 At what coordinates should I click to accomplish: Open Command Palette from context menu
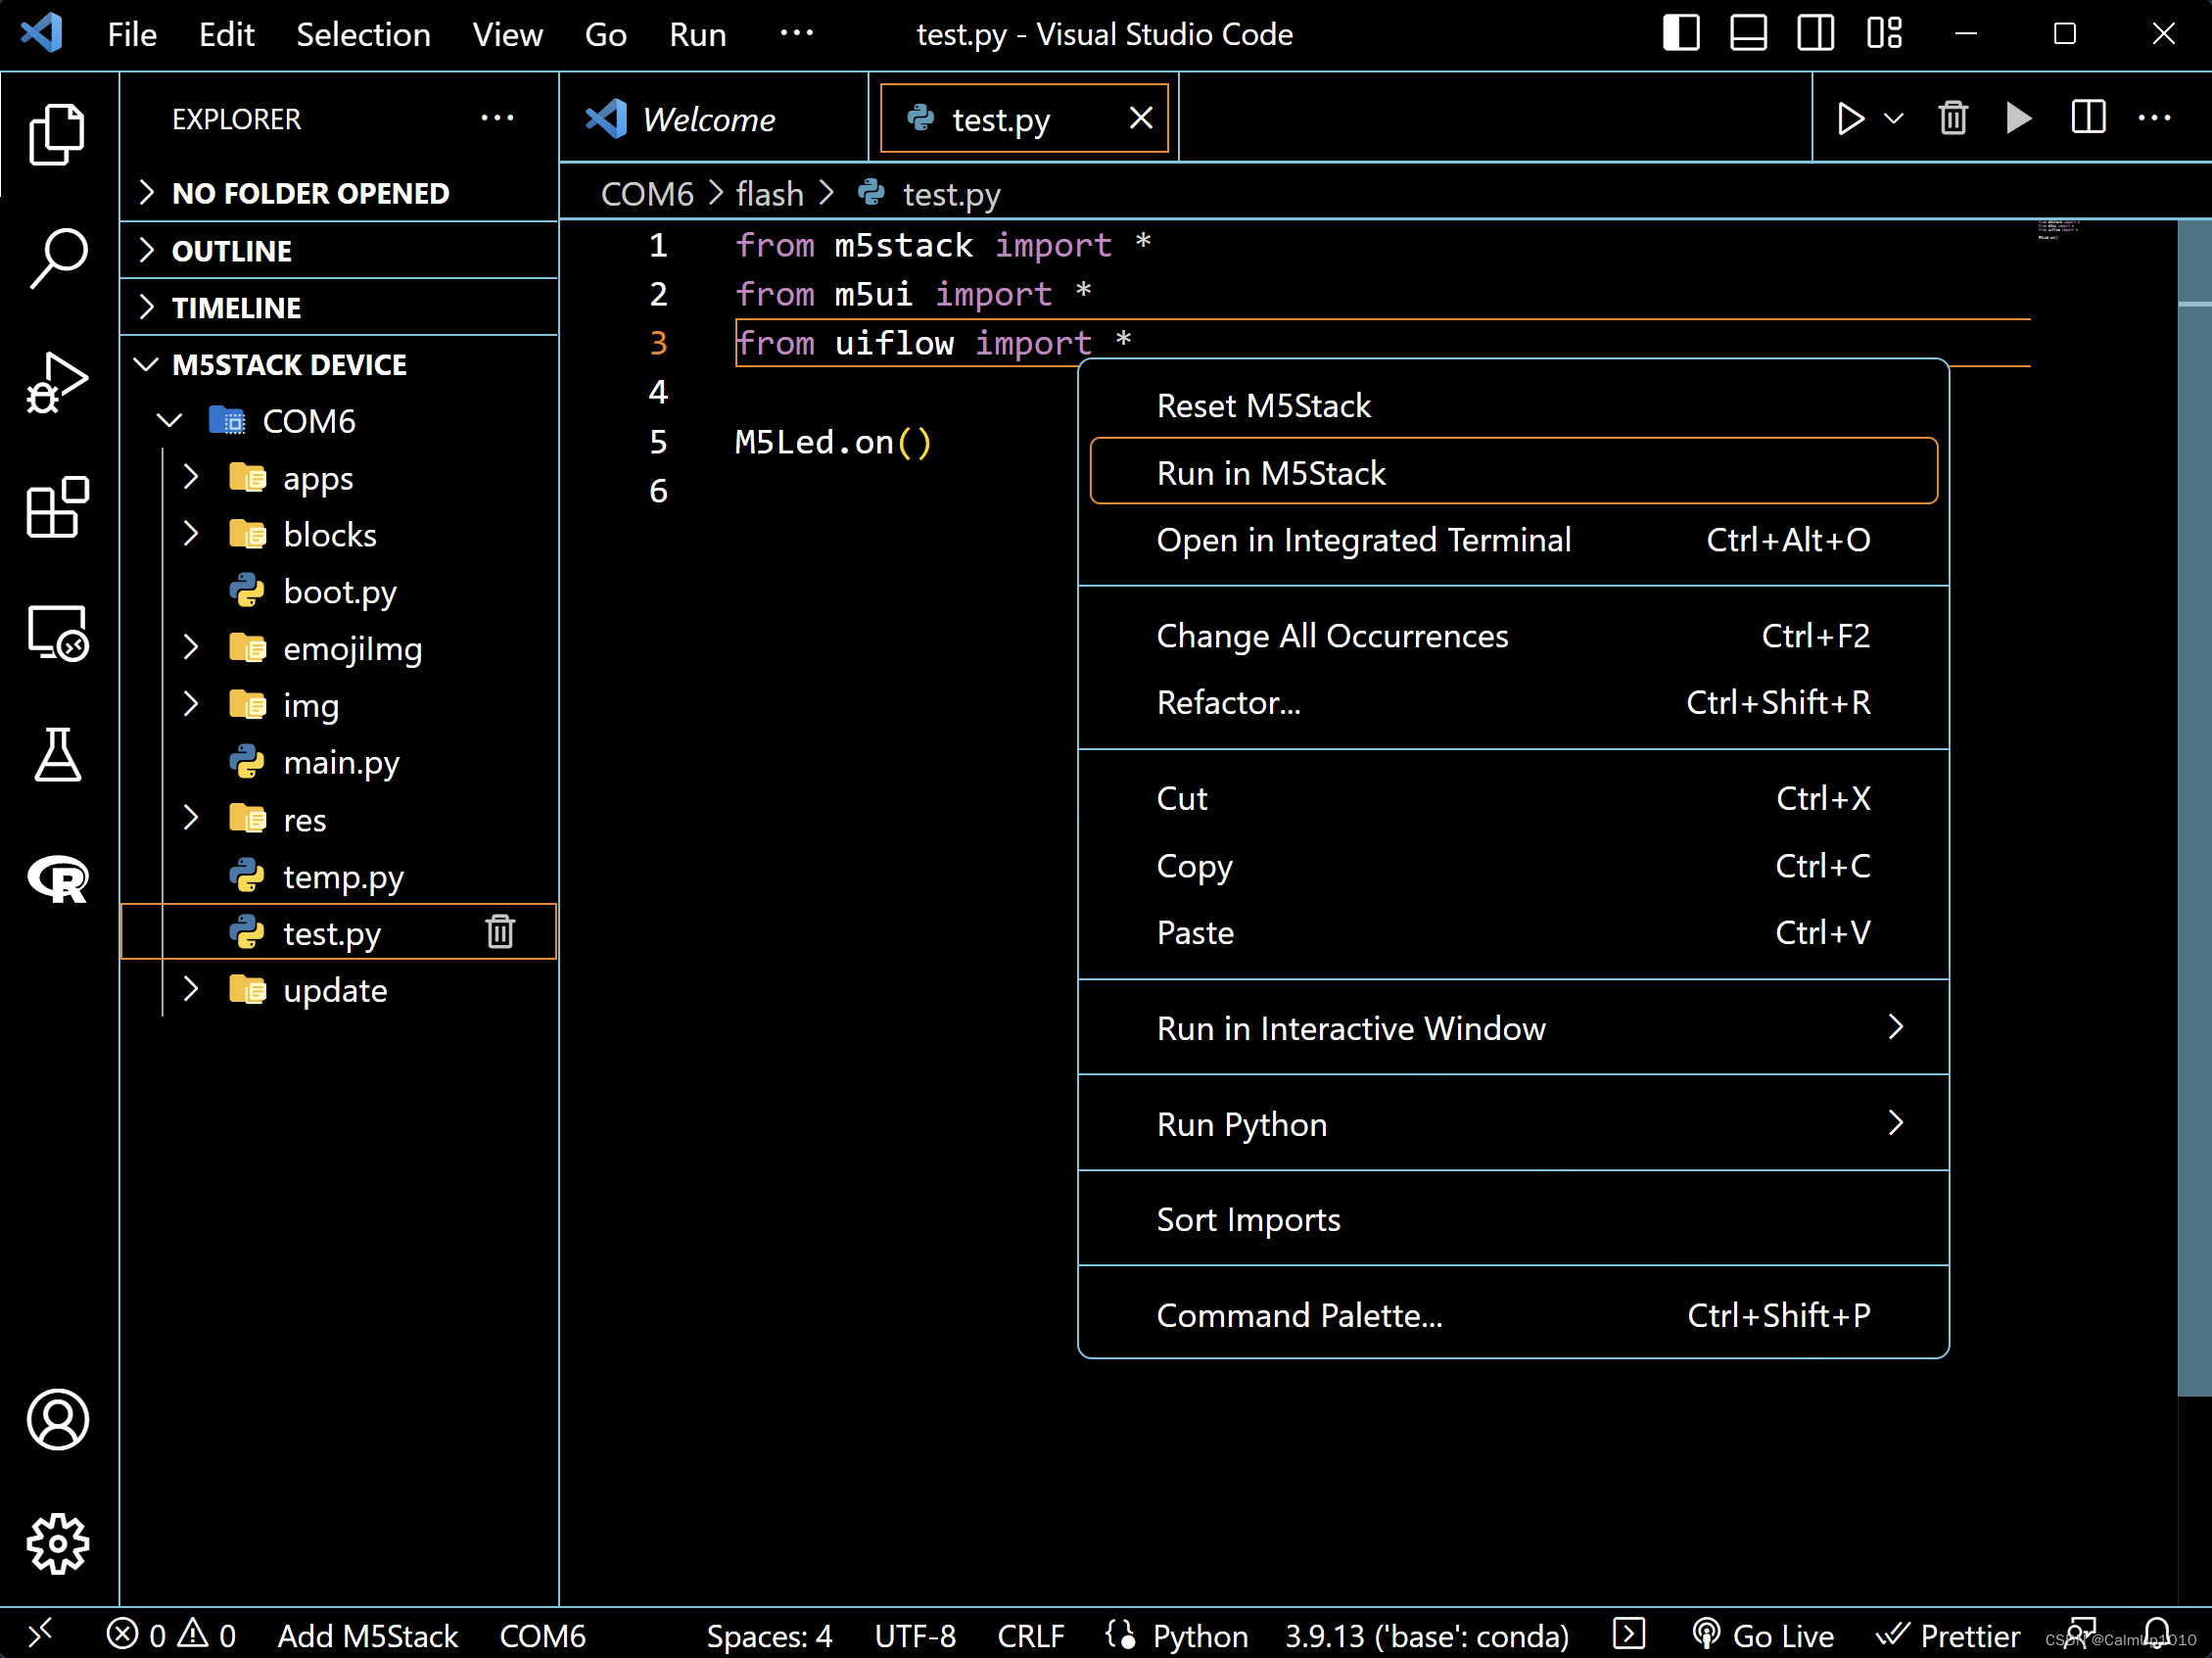click(1513, 1315)
